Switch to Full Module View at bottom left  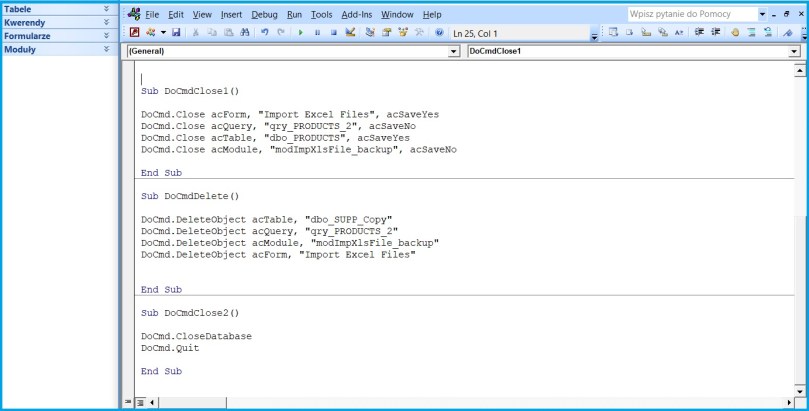140,402
